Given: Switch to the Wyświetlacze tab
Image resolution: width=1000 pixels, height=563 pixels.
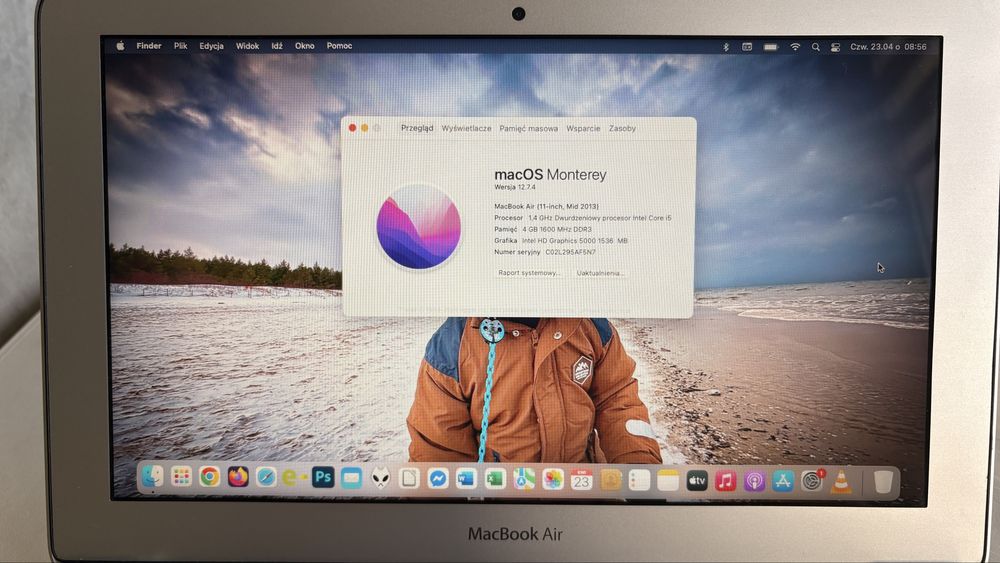Looking at the screenshot, I should point(466,128).
